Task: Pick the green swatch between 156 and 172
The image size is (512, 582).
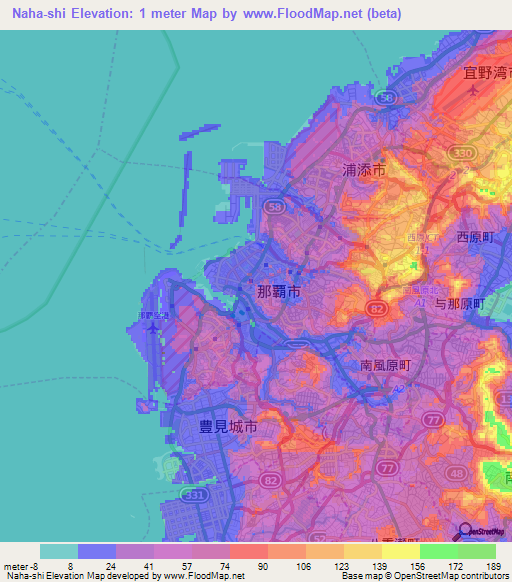Action: click(439, 552)
